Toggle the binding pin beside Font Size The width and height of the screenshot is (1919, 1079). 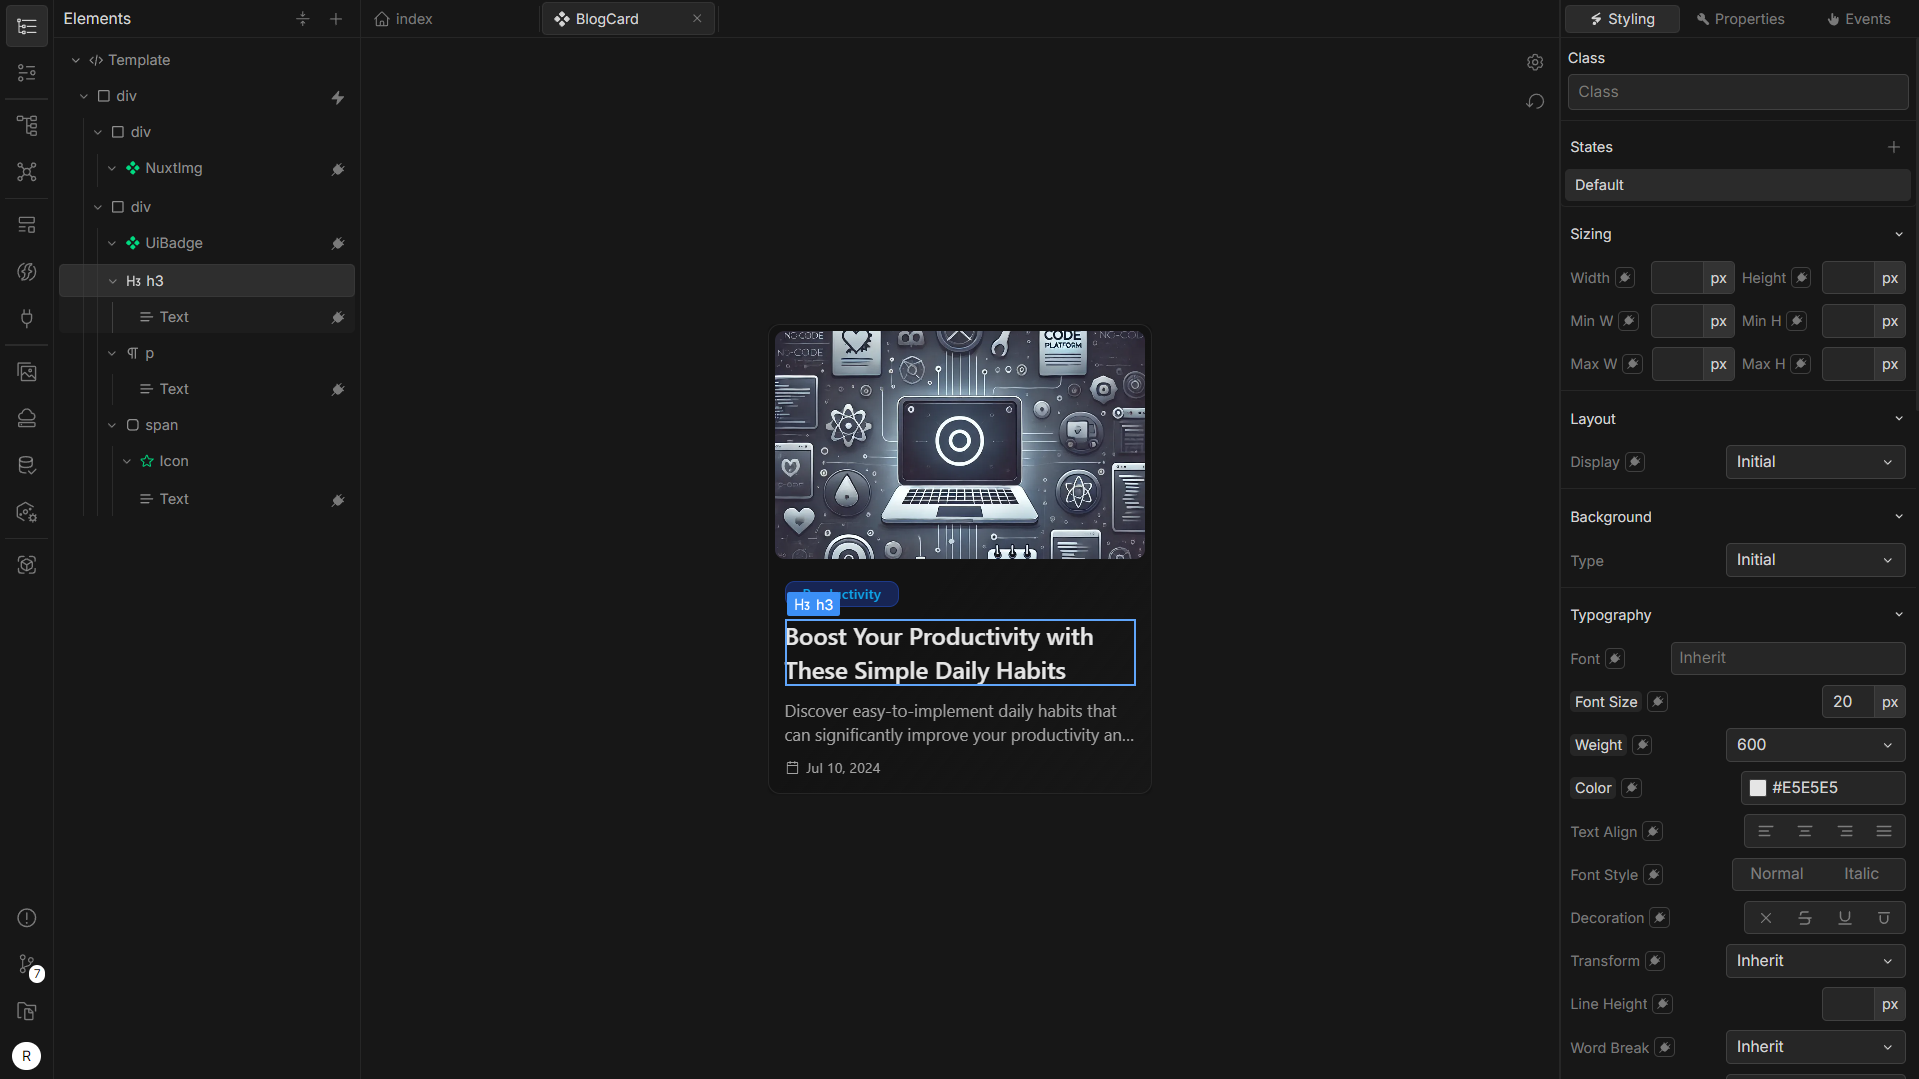(x=1657, y=702)
